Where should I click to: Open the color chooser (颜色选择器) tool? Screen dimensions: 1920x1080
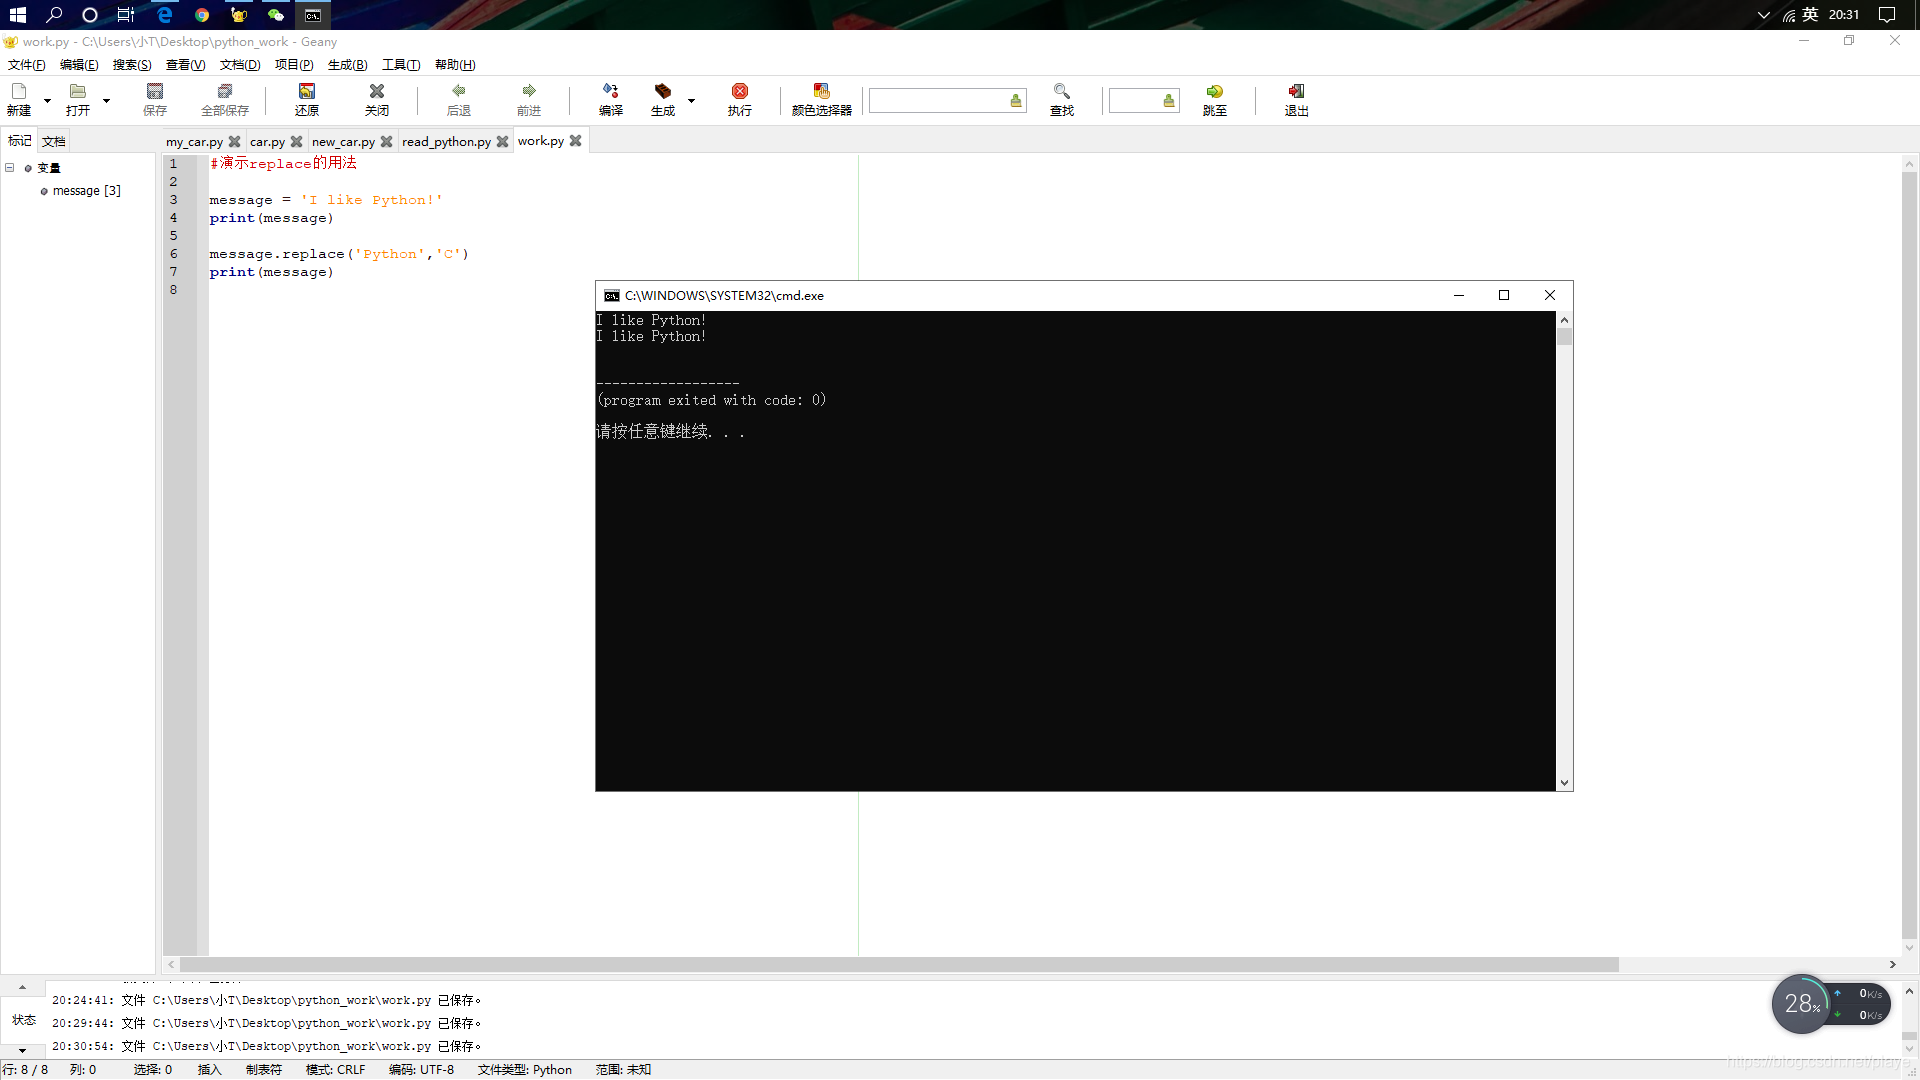[821, 98]
